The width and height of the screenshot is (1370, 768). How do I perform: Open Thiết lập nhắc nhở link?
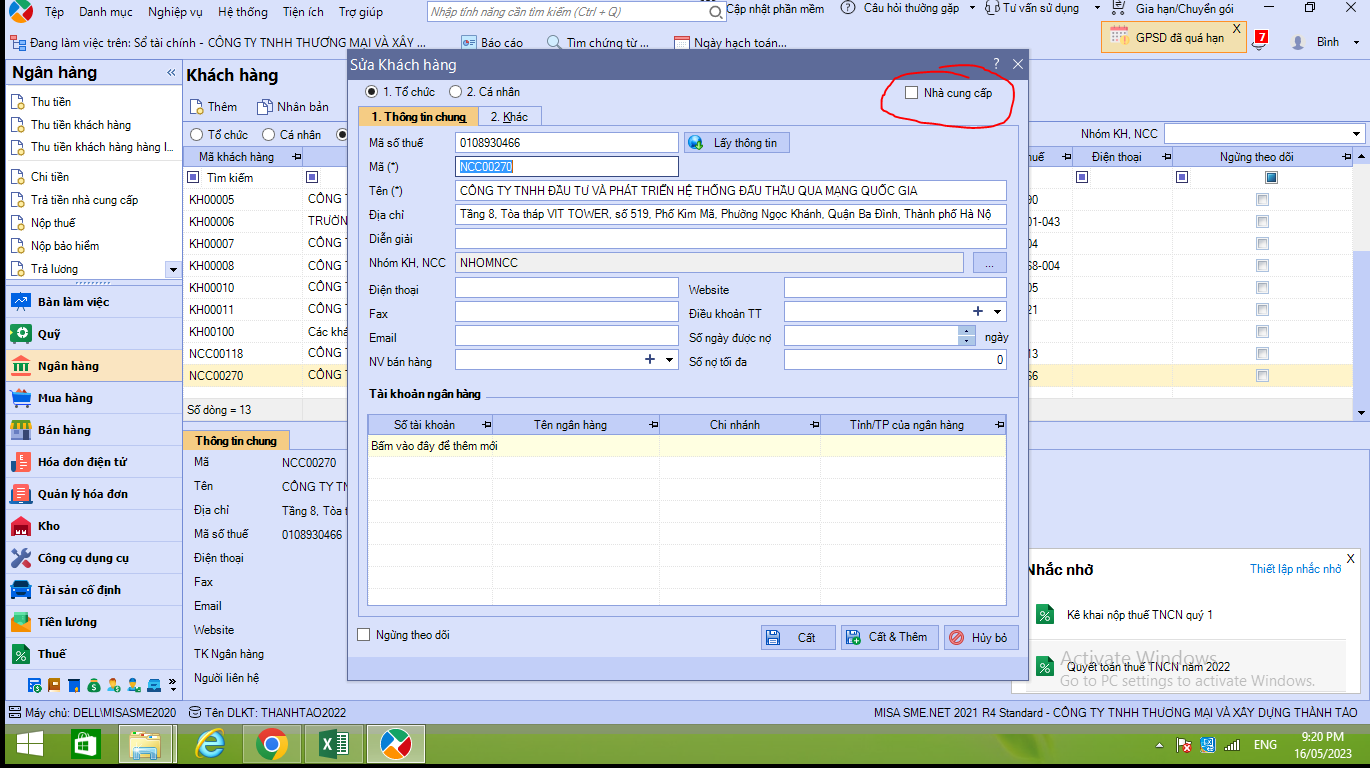1295,569
